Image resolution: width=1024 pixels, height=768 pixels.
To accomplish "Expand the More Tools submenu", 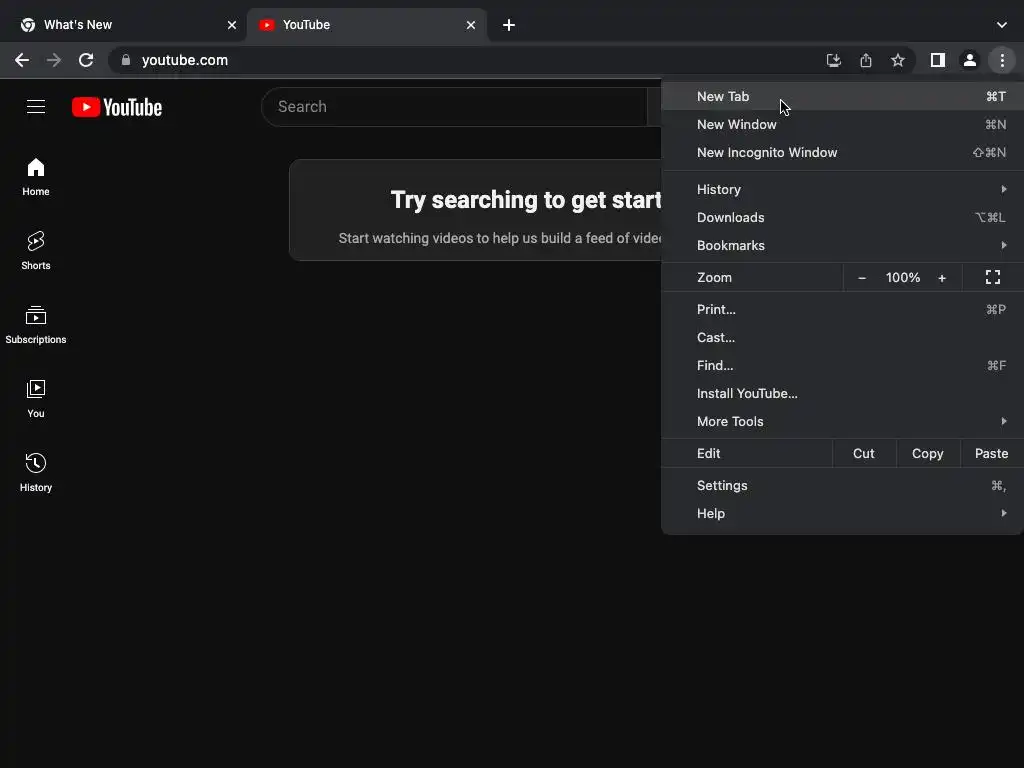I will (x=842, y=422).
